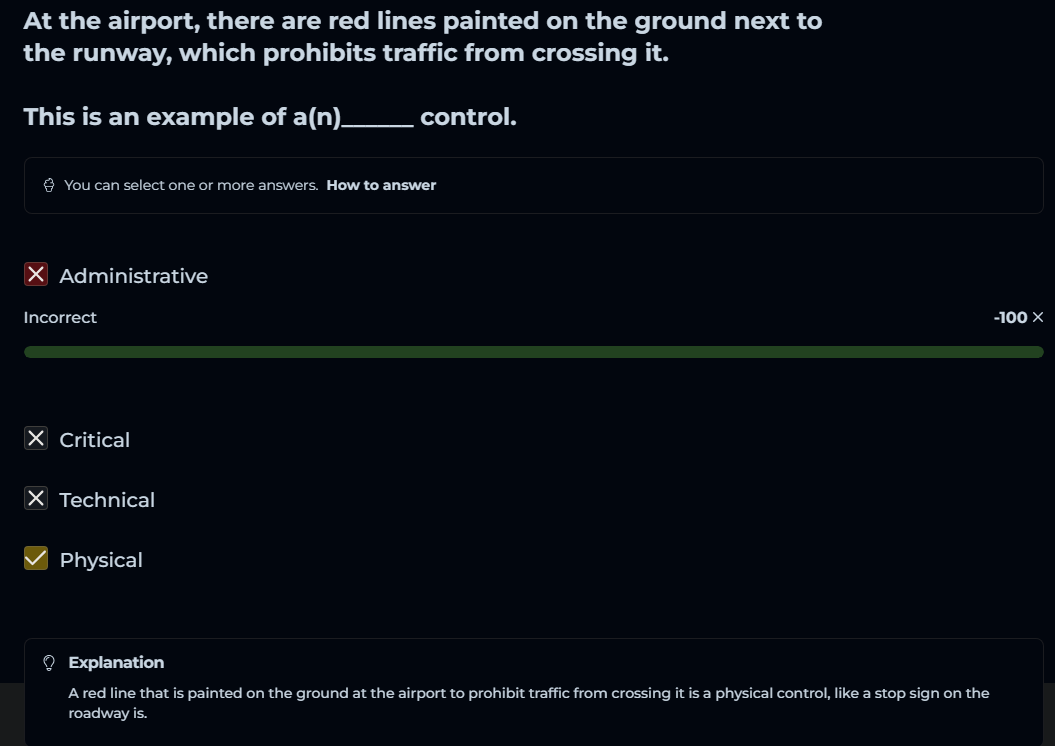The image size is (1055, 746).
Task: Click the airport red lines question text
Action: (422, 36)
